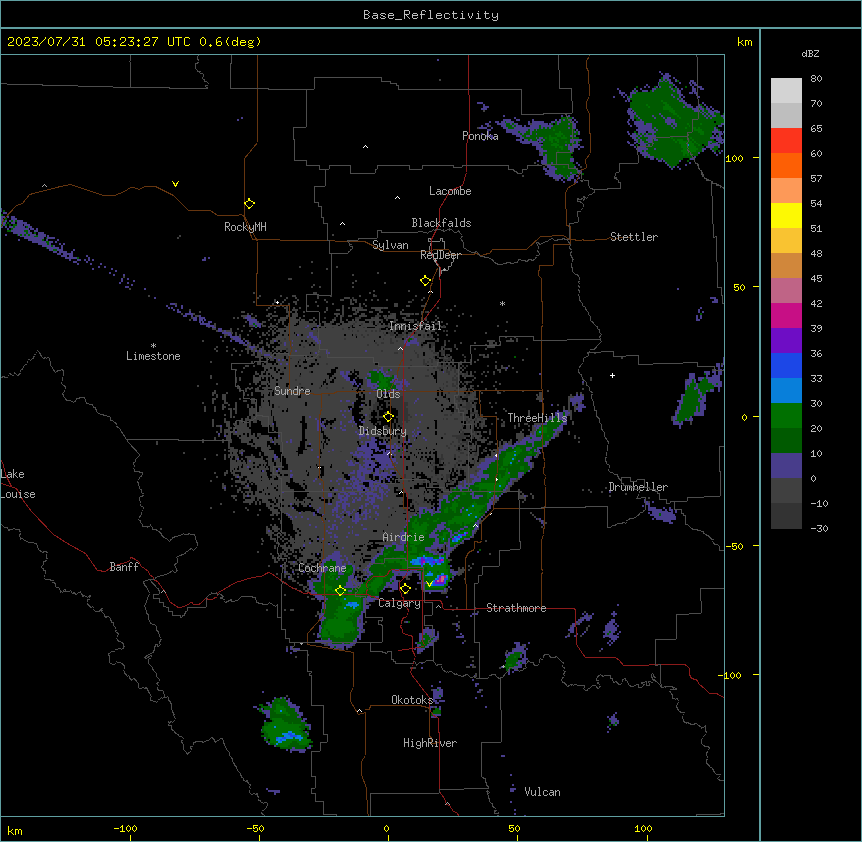Image resolution: width=862 pixels, height=842 pixels.
Task: Click the -30 value on dBZ scale
Action: click(819, 528)
